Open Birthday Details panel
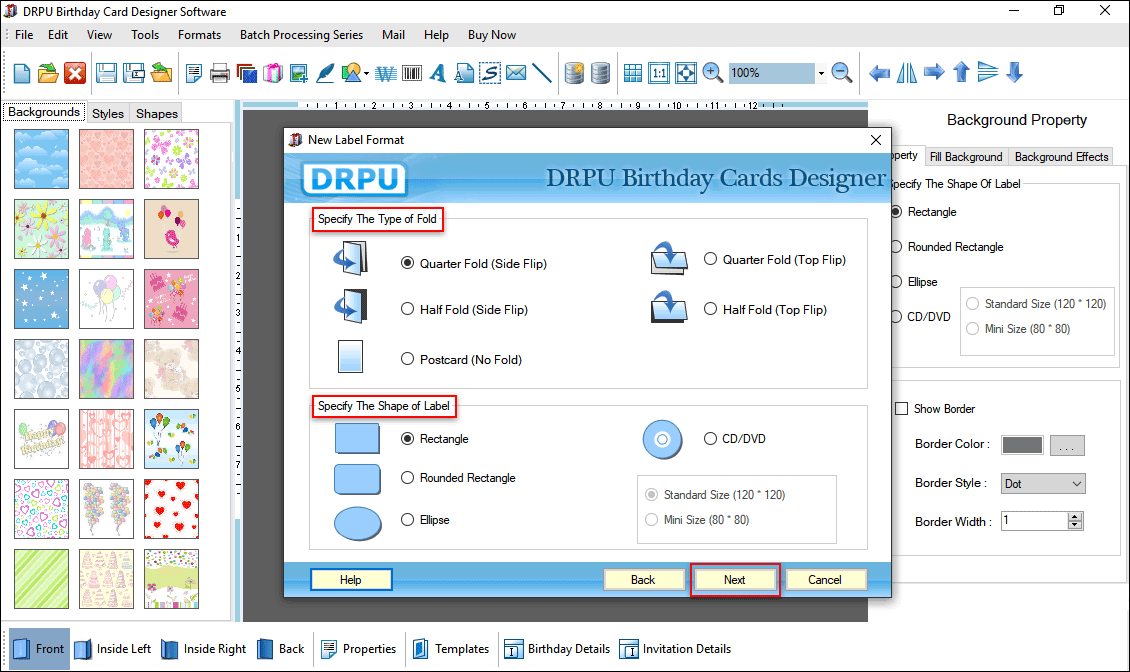Image resolution: width=1130 pixels, height=672 pixels. click(x=557, y=649)
